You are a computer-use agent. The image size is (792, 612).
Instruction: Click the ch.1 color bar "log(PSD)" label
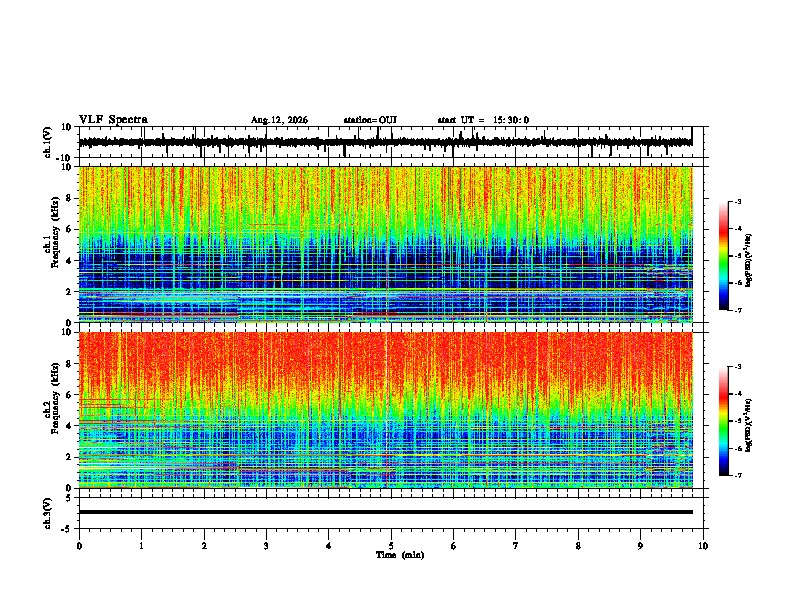click(x=749, y=260)
